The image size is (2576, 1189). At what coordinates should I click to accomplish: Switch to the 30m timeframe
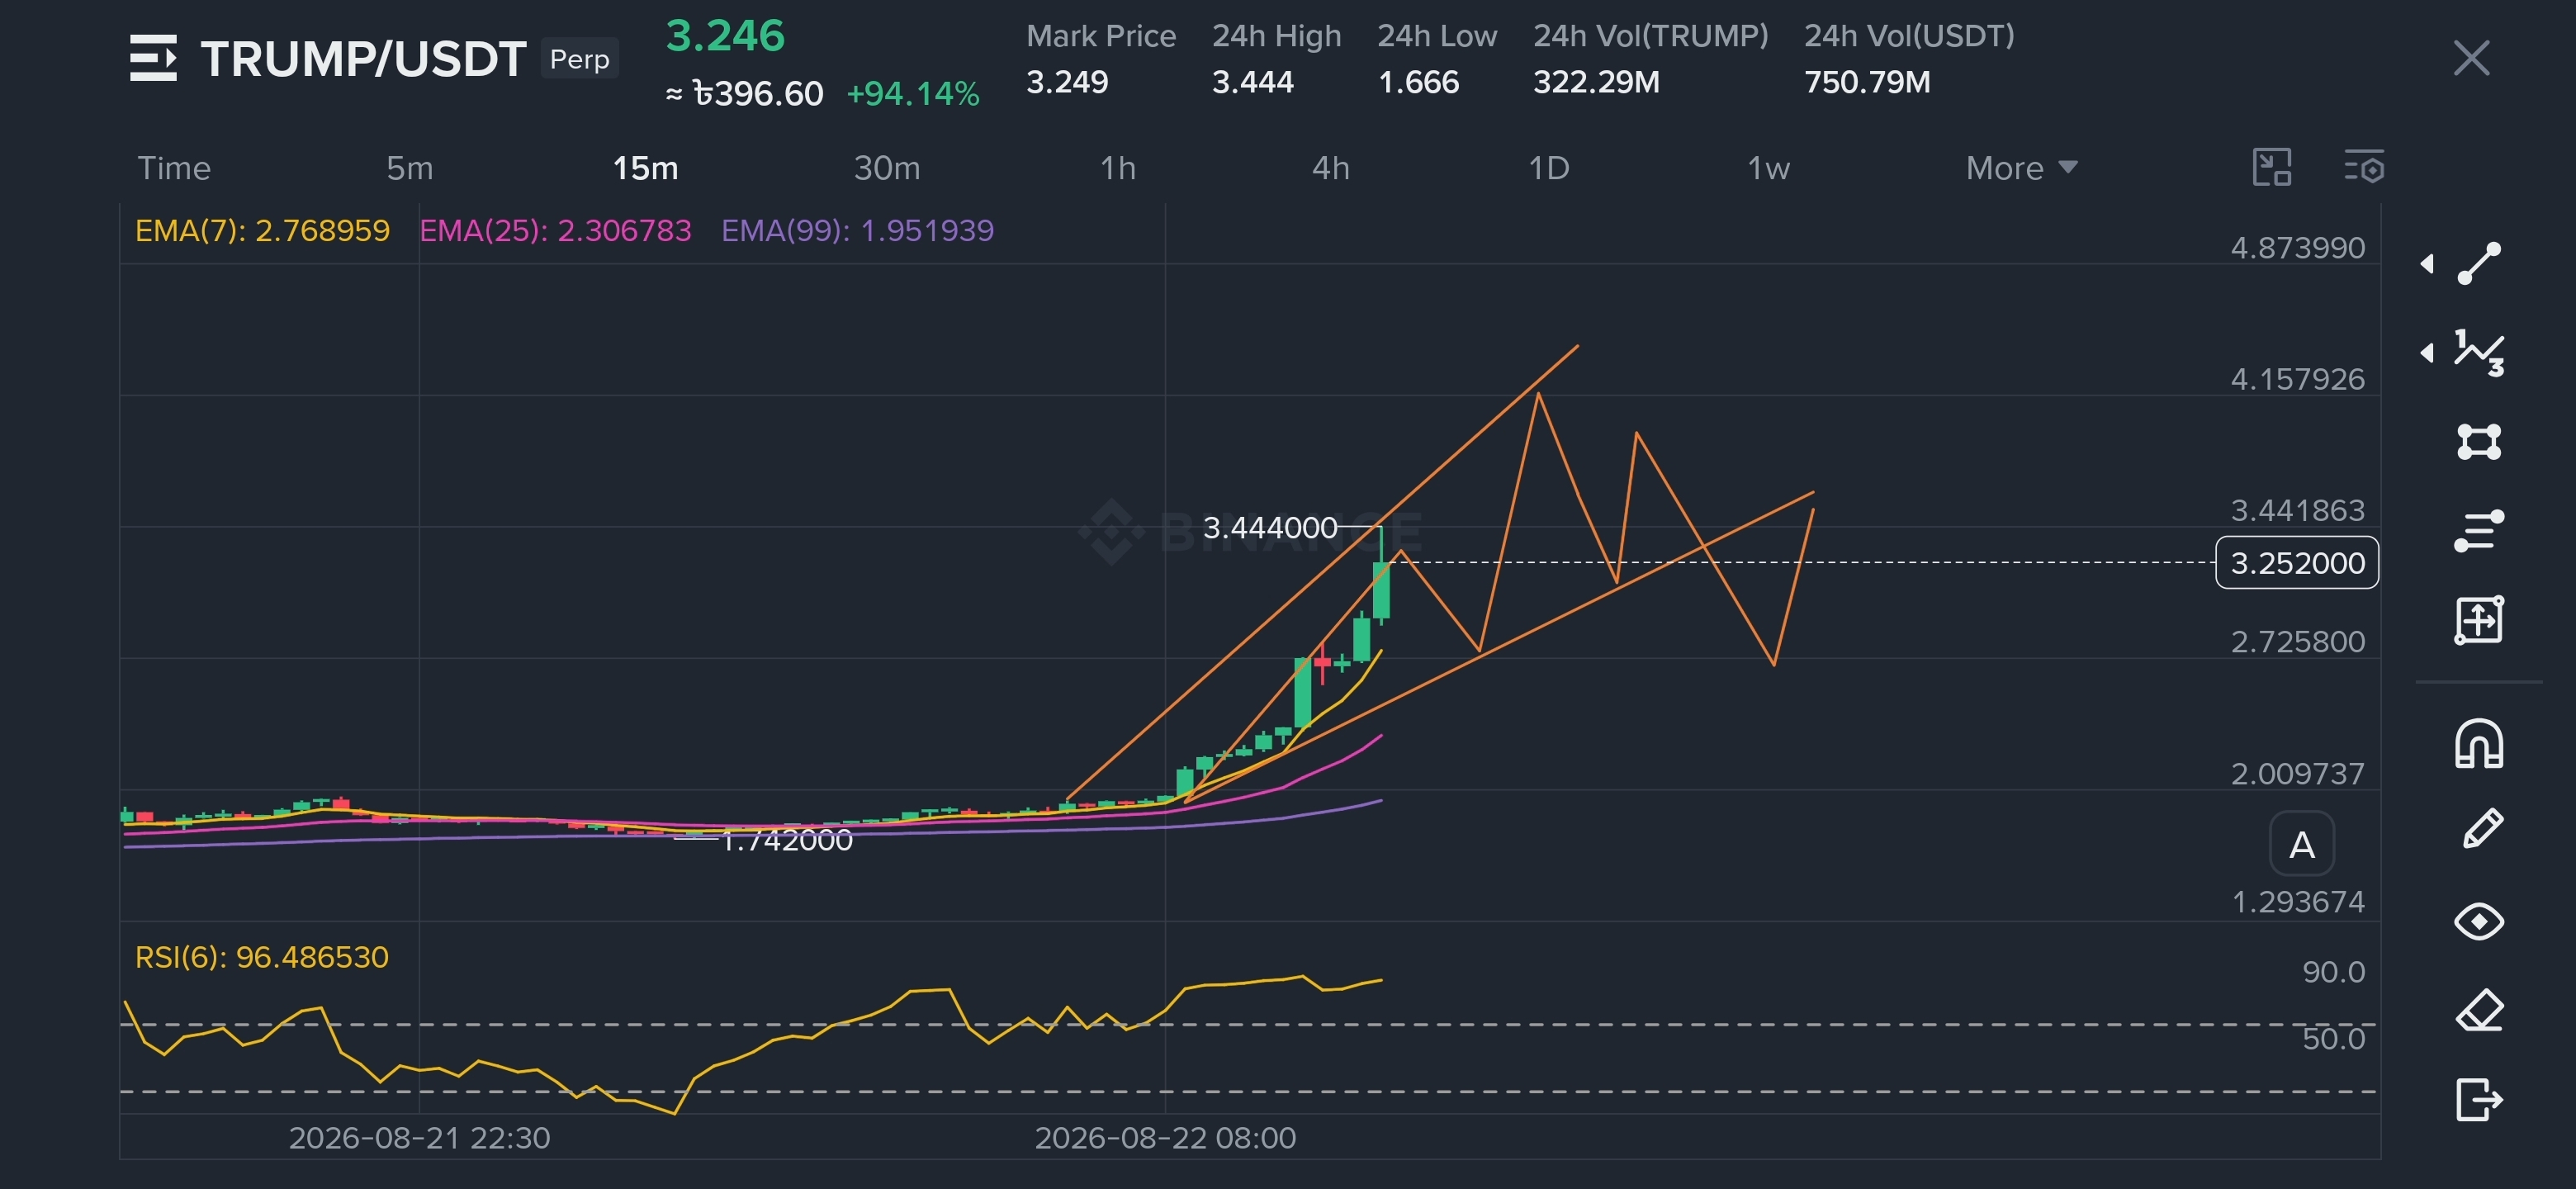point(887,168)
